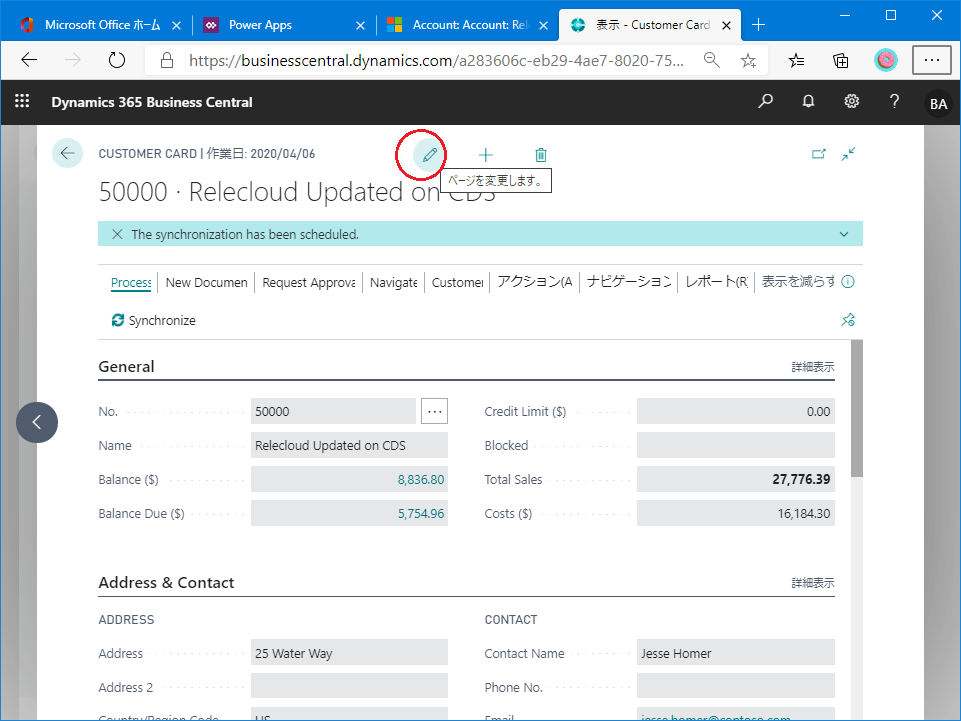Click the Credit Limit field

[x=735, y=411]
